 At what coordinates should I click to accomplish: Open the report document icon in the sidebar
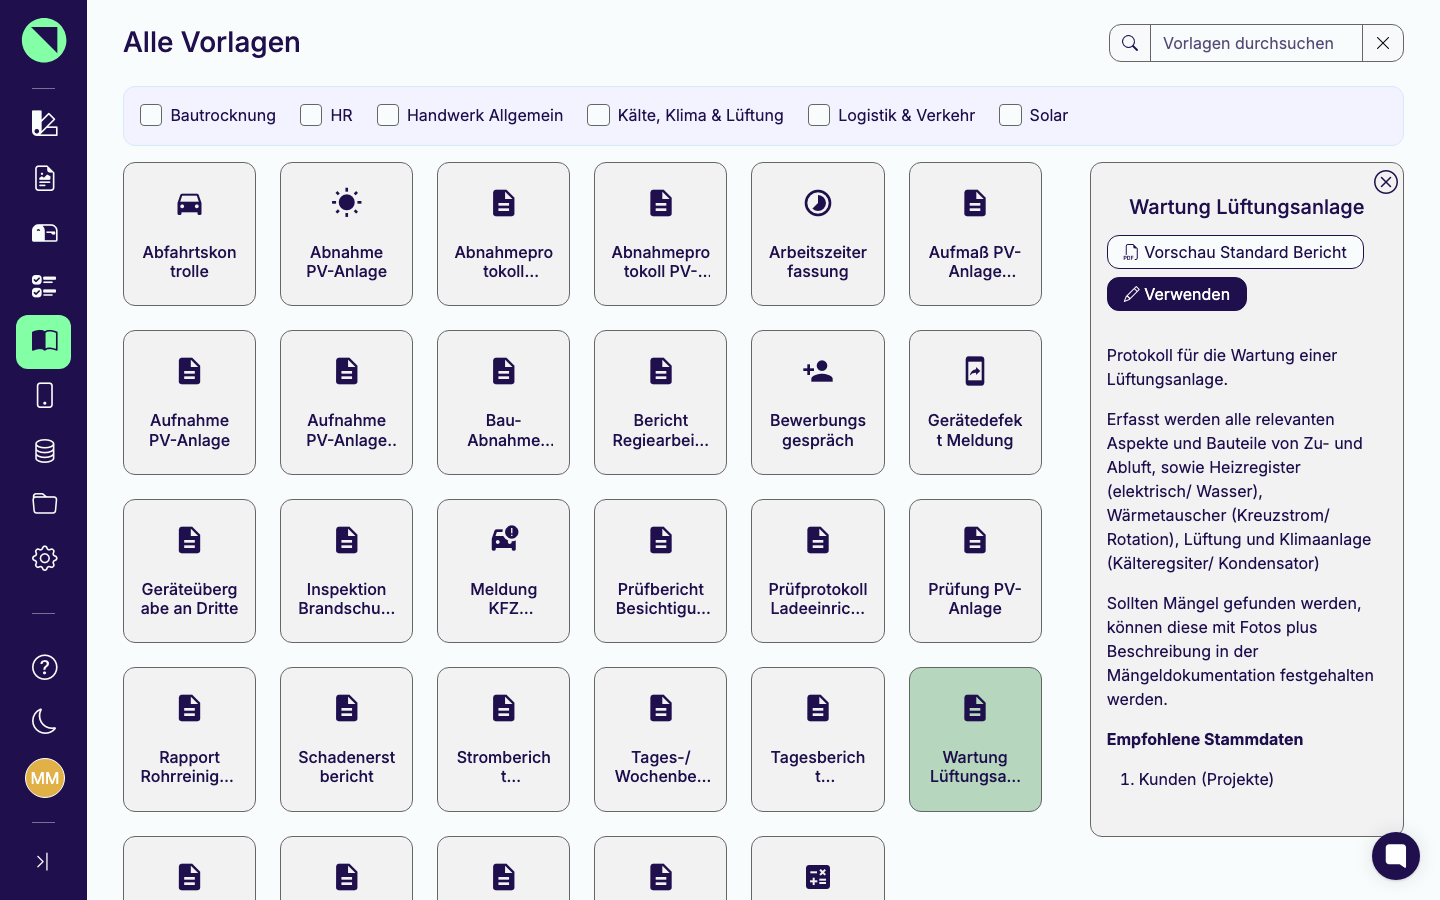[44, 178]
